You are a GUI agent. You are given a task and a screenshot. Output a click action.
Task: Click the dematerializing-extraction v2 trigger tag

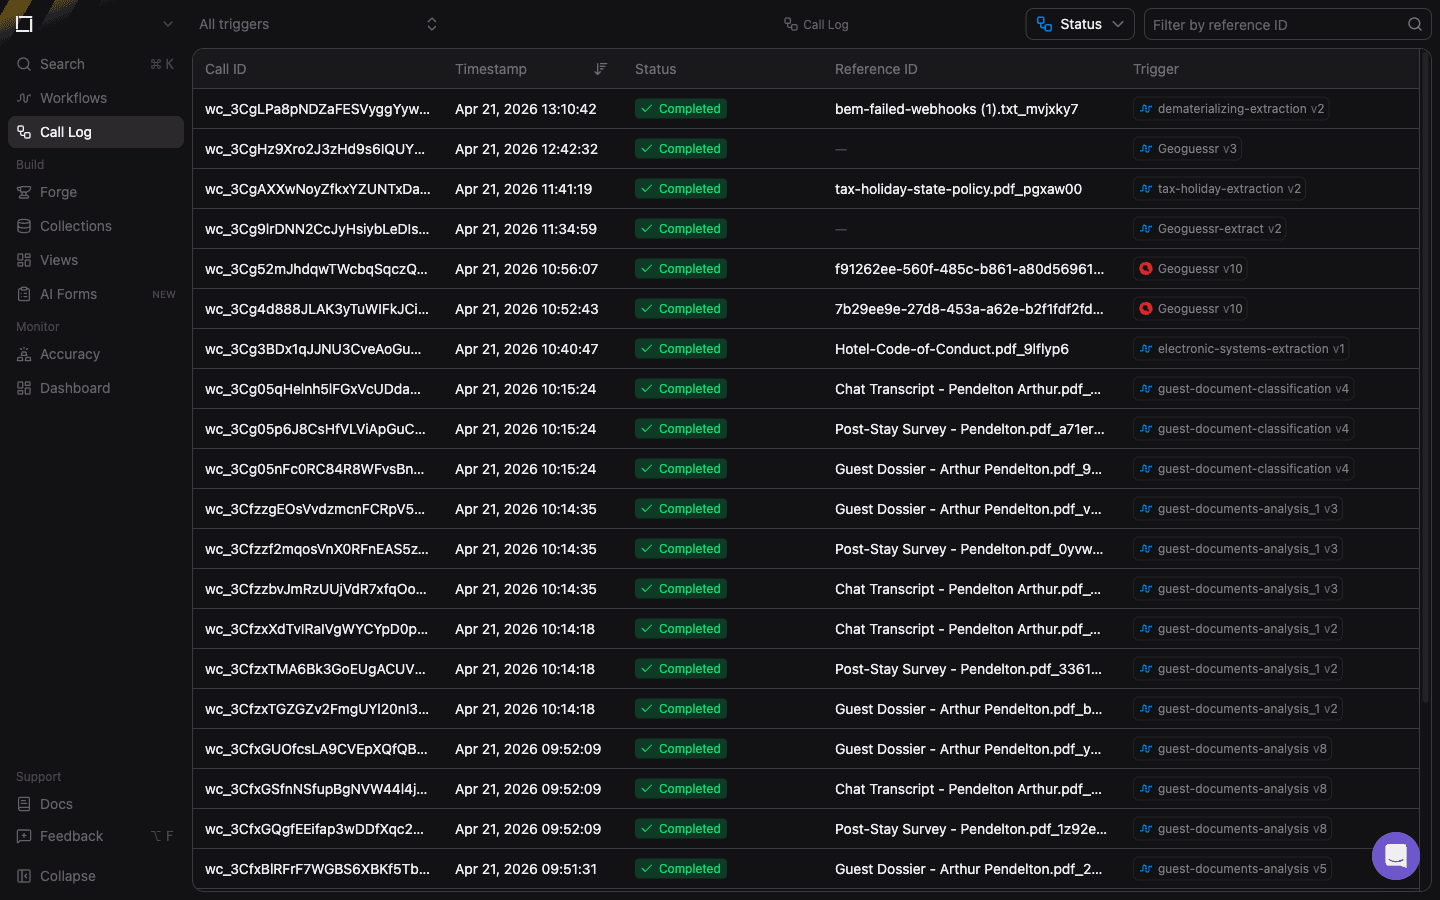point(1231,109)
